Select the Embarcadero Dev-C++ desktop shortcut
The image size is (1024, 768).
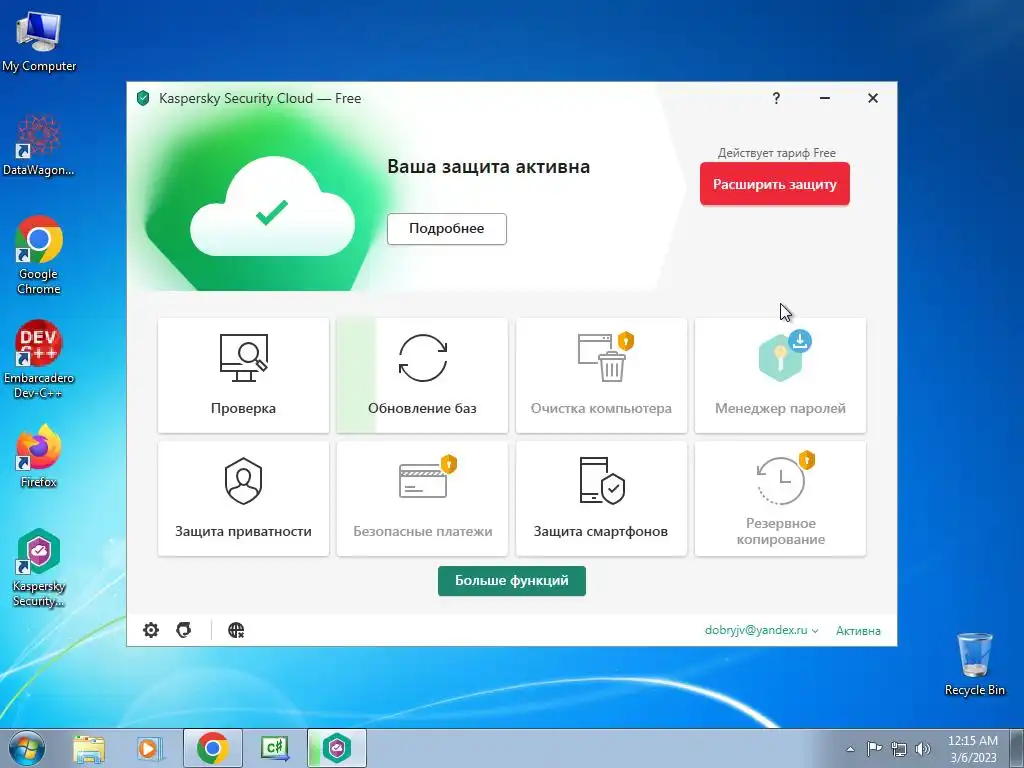tap(39, 360)
